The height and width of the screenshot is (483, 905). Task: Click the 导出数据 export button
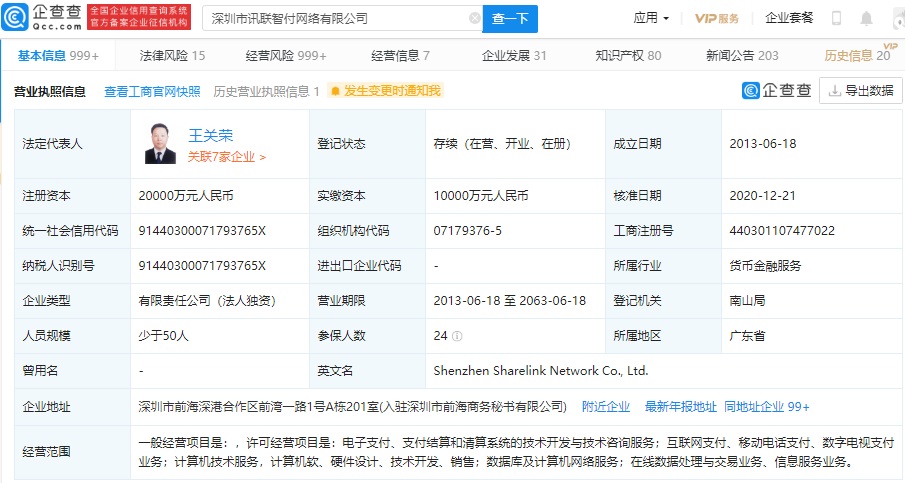point(861,91)
